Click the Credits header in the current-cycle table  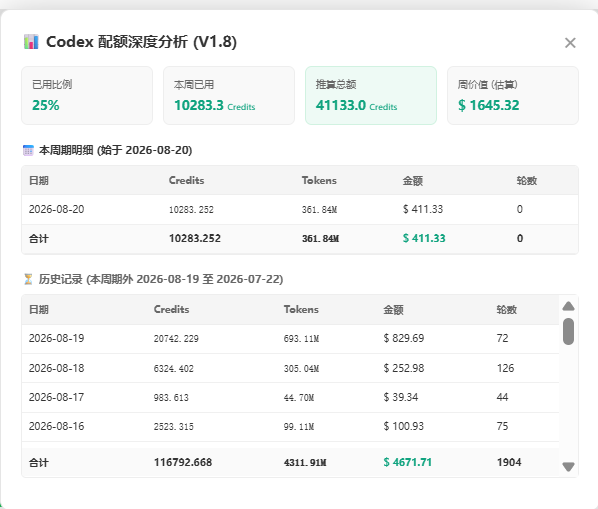point(186,180)
